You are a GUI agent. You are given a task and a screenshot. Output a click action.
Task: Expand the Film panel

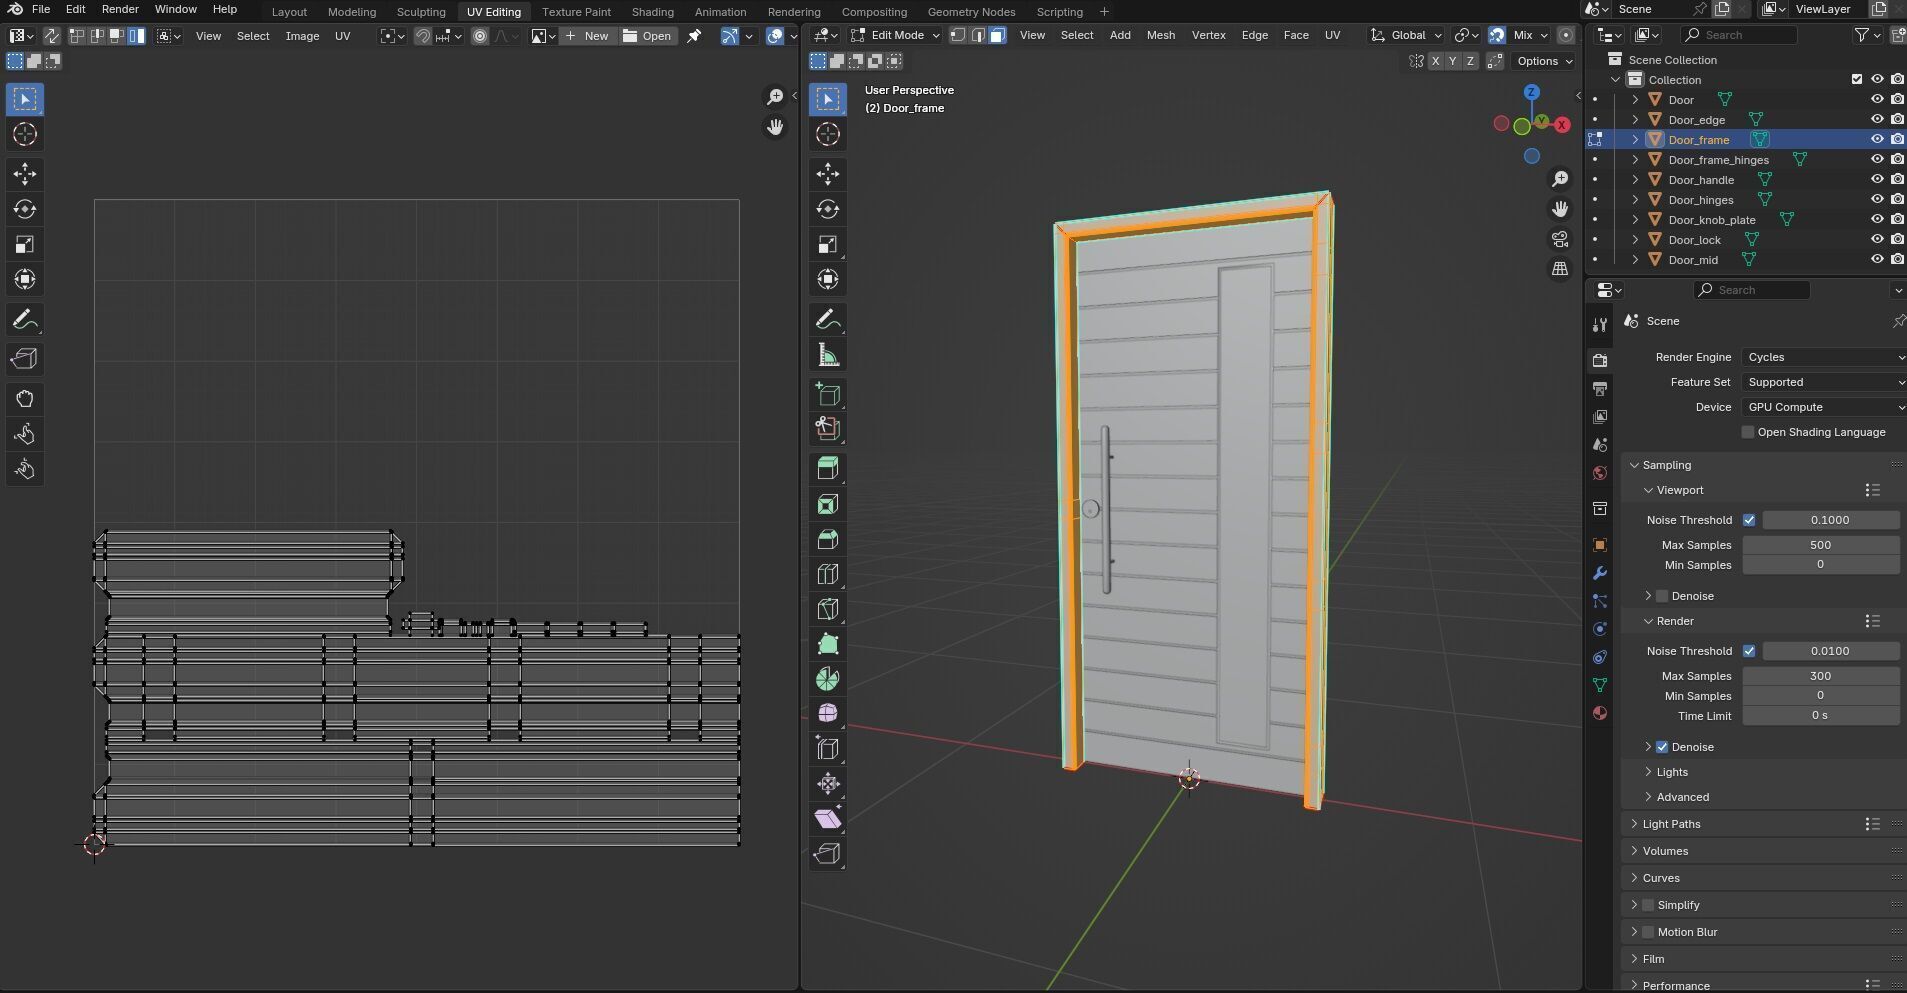(1653, 959)
